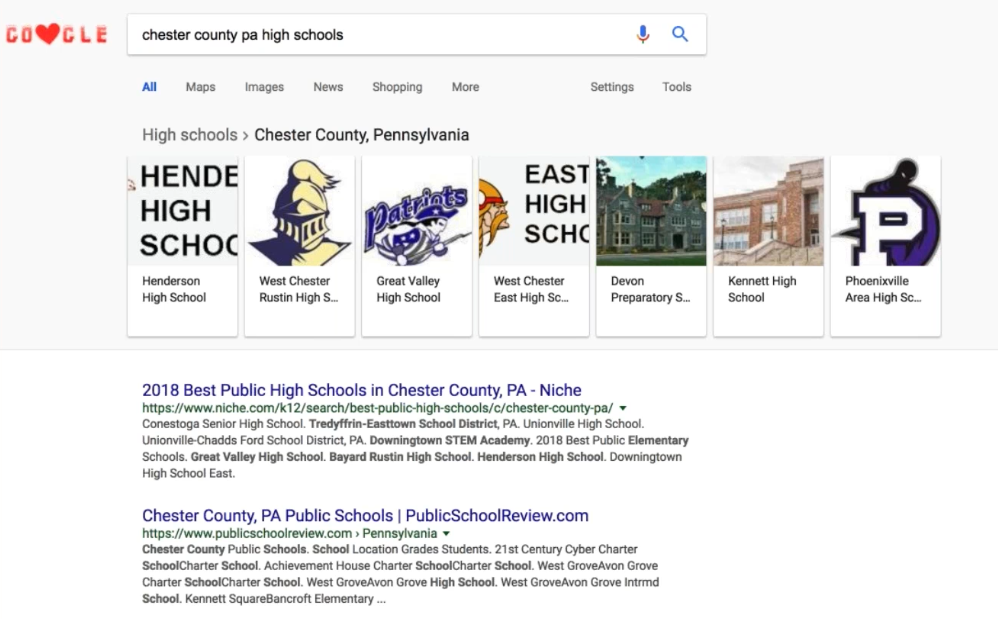Image resolution: width=998 pixels, height=619 pixels.
Task: Open Search Settings
Action: [x=612, y=87]
